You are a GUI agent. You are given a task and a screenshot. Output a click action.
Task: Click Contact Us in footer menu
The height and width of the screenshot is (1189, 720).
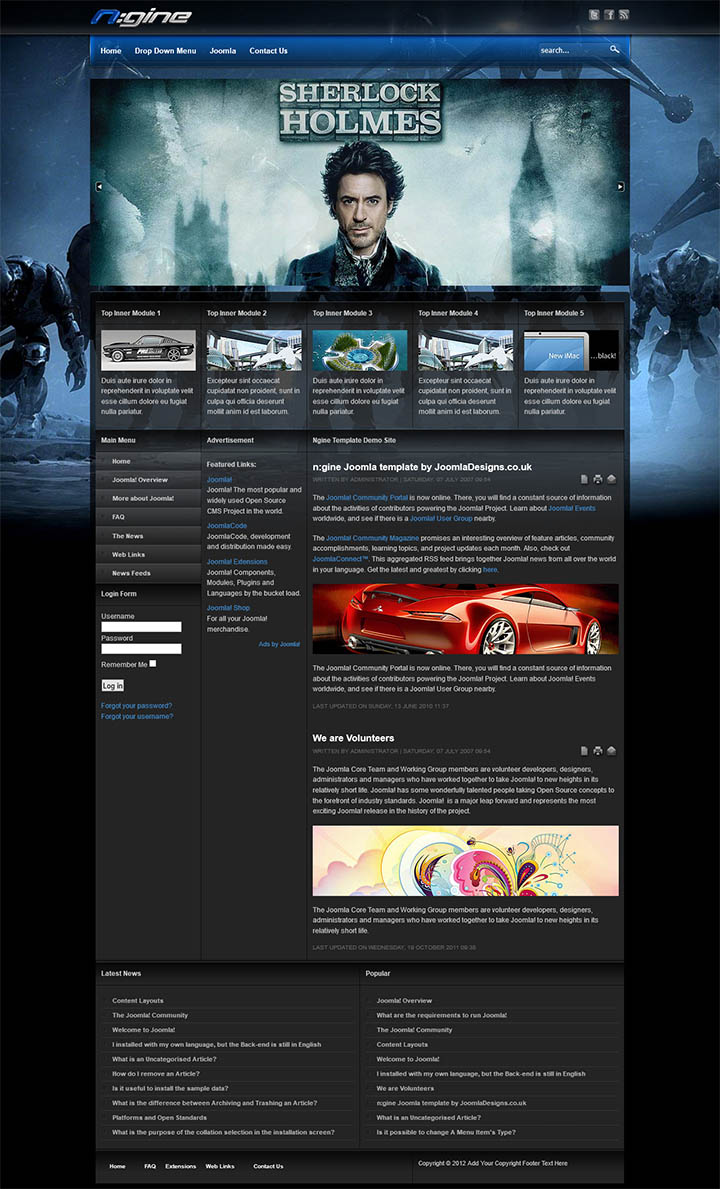click(x=268, y=1166)
